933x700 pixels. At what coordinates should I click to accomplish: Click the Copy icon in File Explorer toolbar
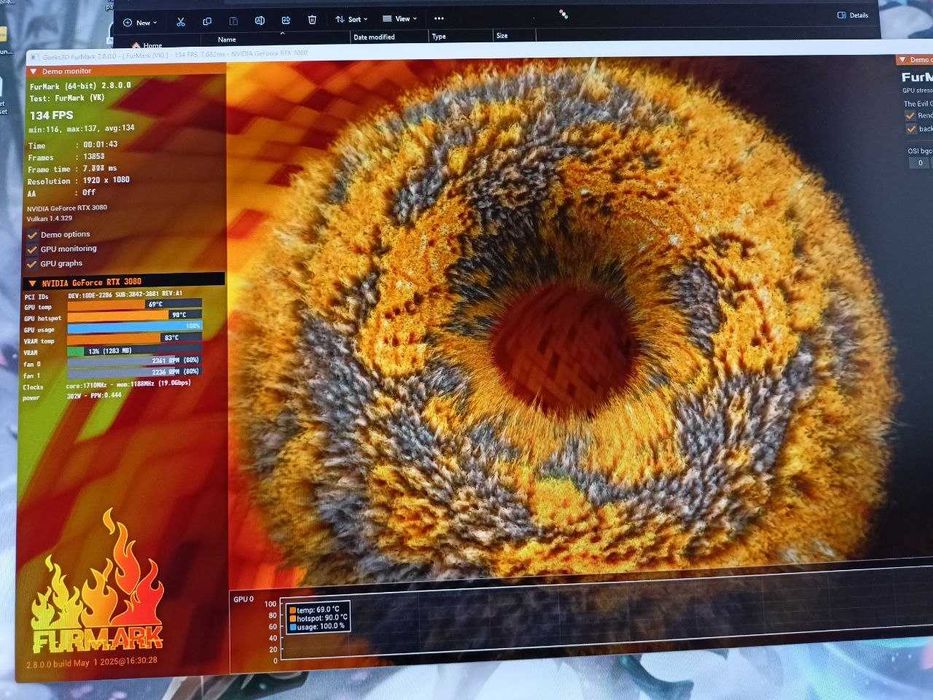(207, 21)
